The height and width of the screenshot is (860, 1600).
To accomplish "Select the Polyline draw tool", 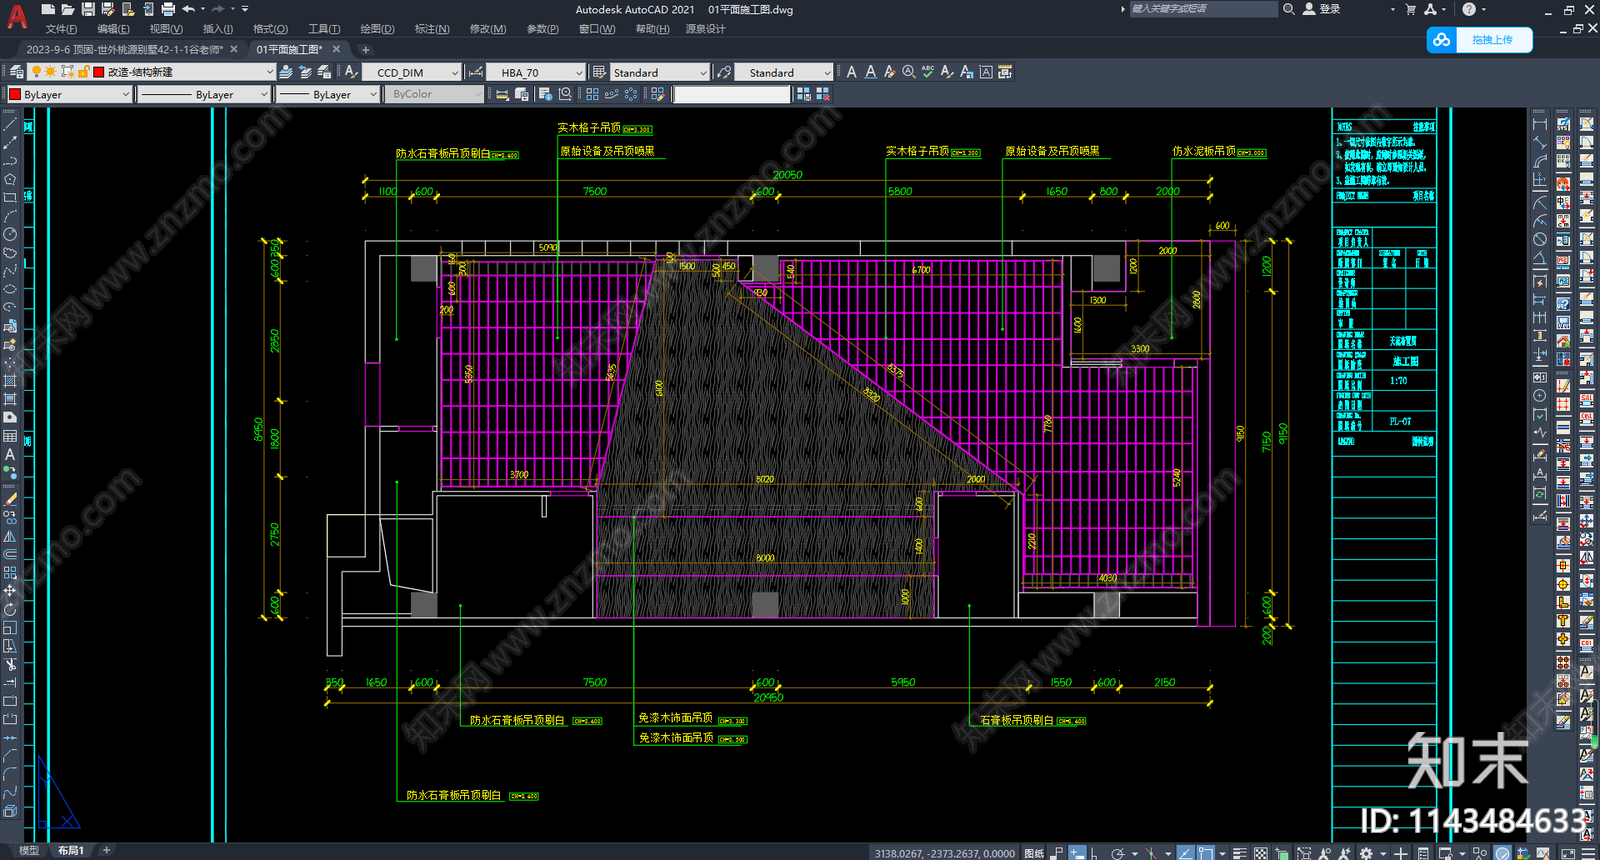I will (10, 161).
